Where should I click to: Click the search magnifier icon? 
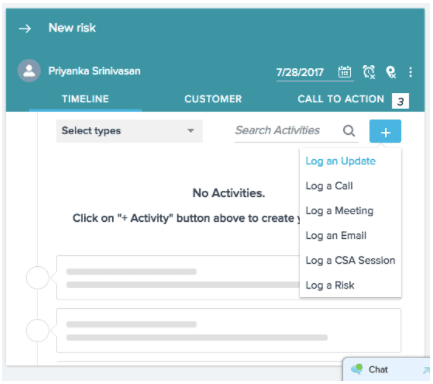pos(349,131)
